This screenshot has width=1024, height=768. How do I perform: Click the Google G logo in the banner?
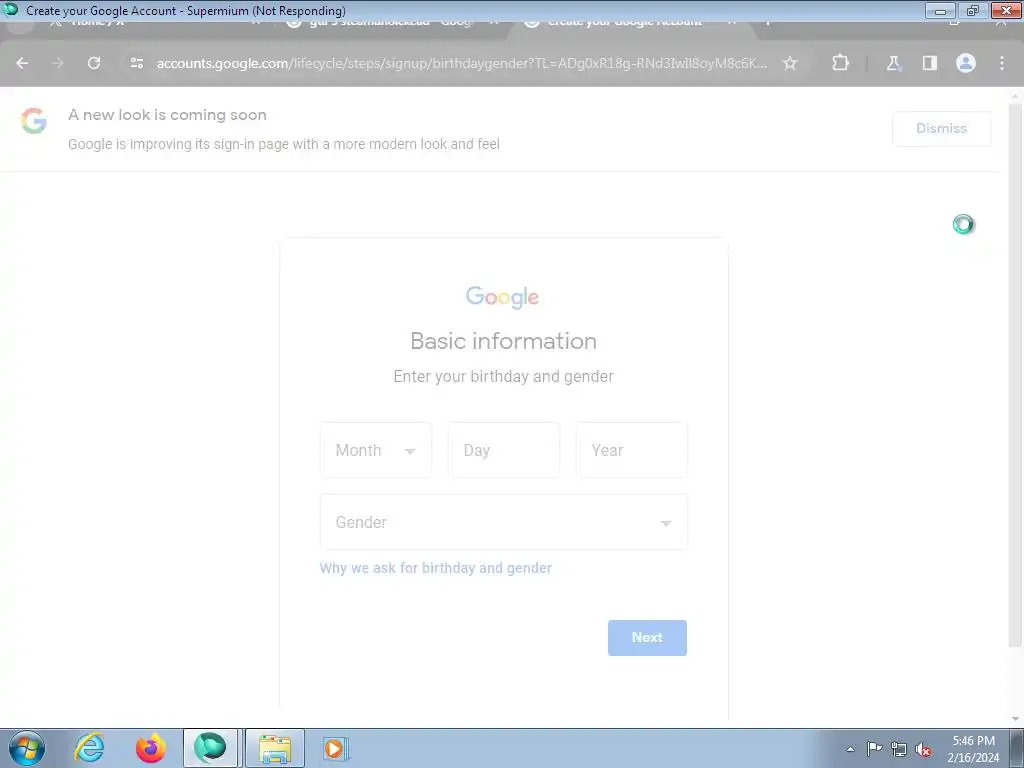pos(33,121)
